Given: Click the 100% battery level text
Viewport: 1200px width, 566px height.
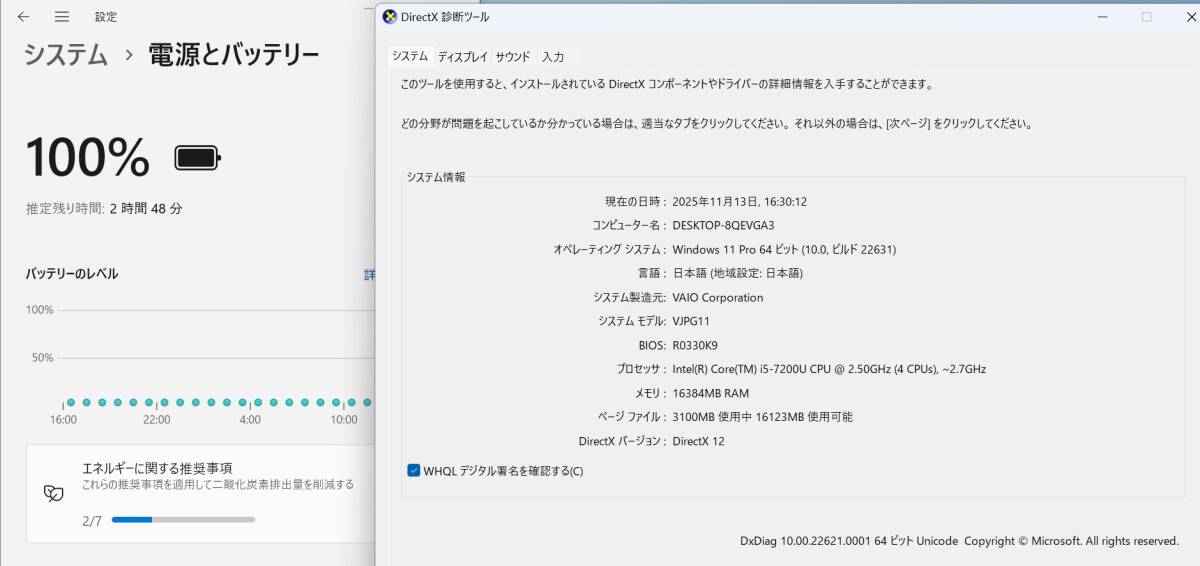Looking at the screenshot, I should (88, 157).
